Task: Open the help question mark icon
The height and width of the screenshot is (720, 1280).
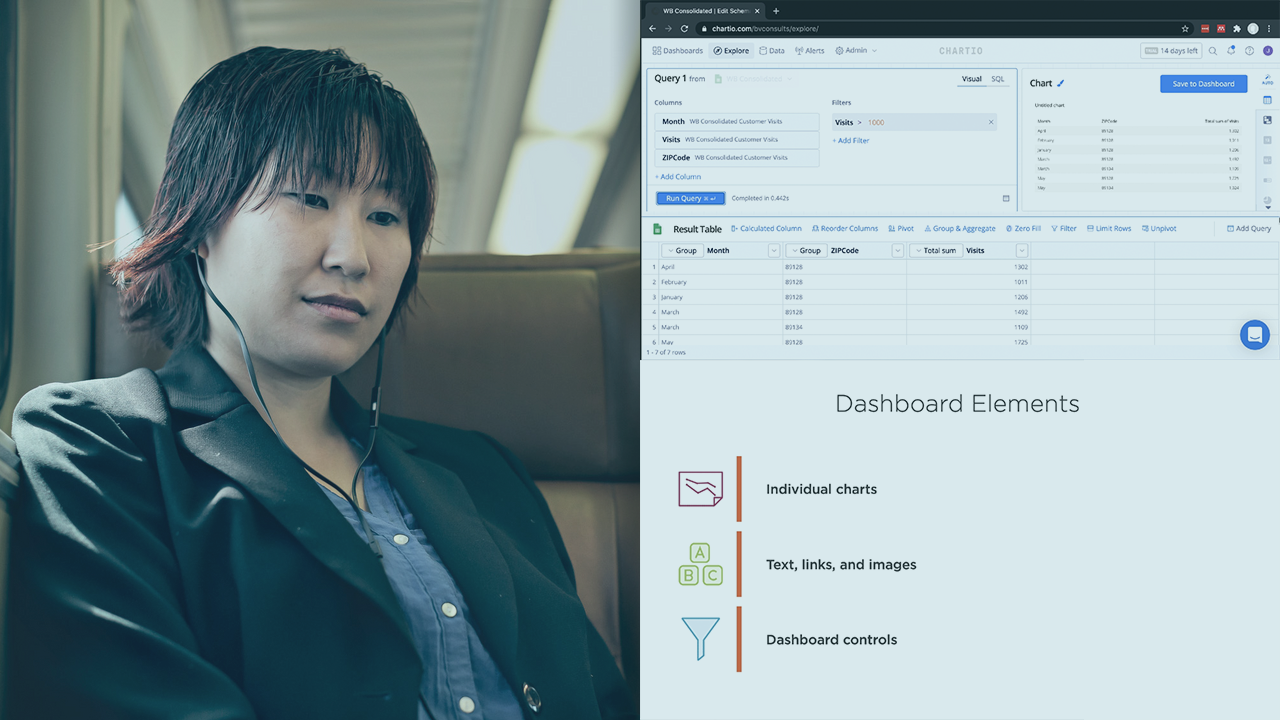Action: pos(1249,51)
